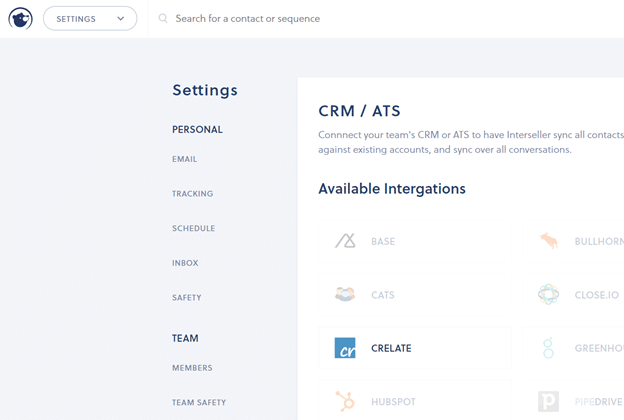Image resolution: width=624 pixels, height=420 pixels.
Task: Click the Close.io logo icon
Action: pos(548,294)
